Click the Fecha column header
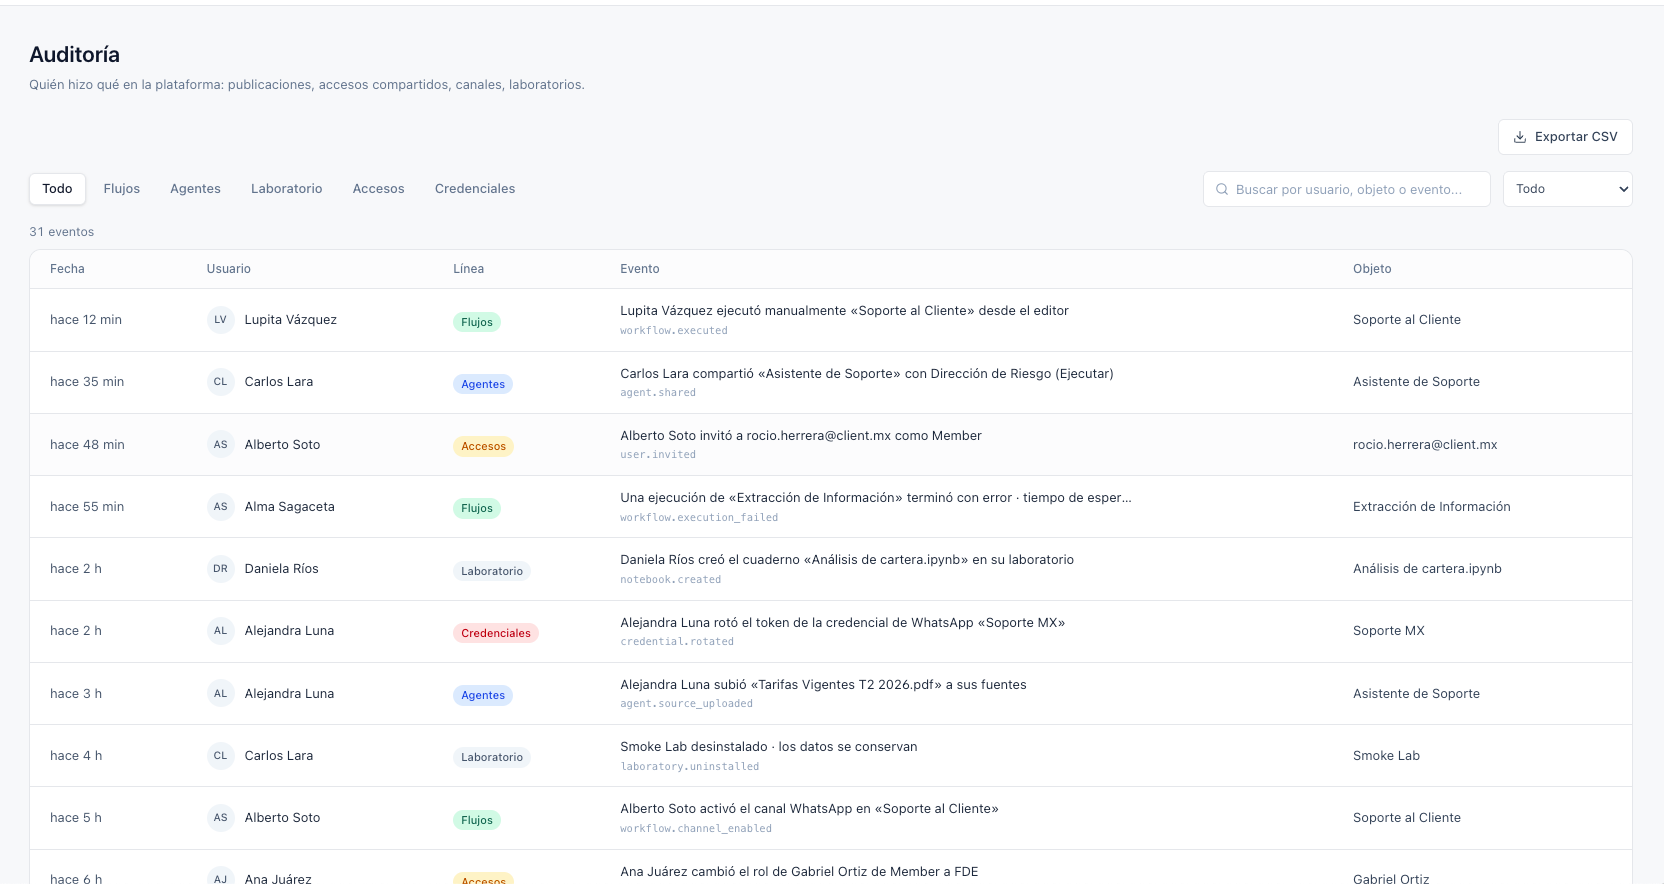Viewport: 1664px width, 884px height. click(x=67, y=269)
